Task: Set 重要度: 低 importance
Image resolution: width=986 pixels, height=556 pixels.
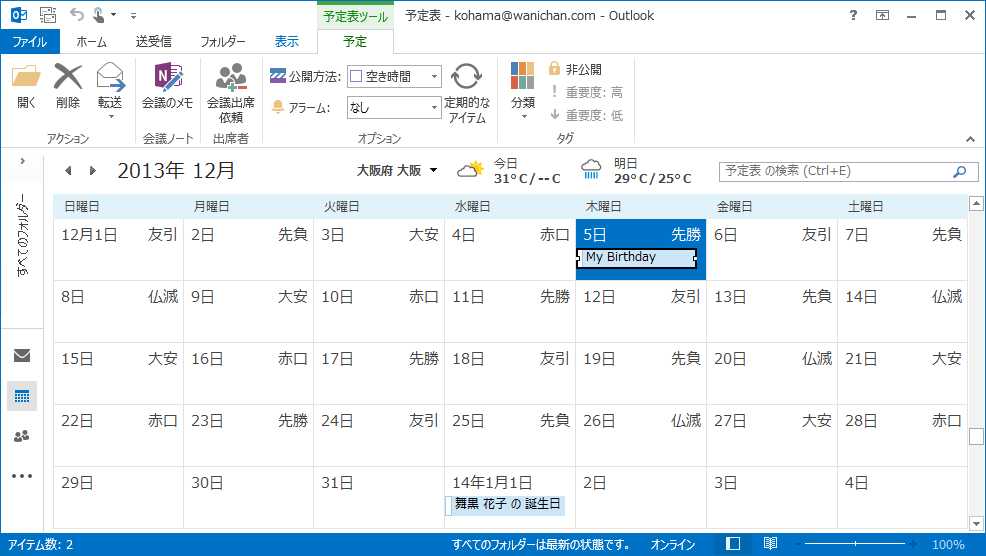Action: click(586, 115)
